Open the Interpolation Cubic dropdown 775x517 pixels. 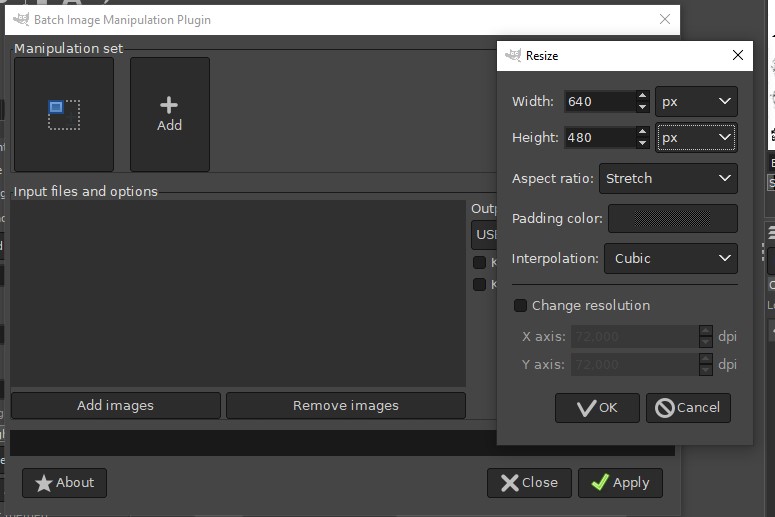tap(670, 258)
